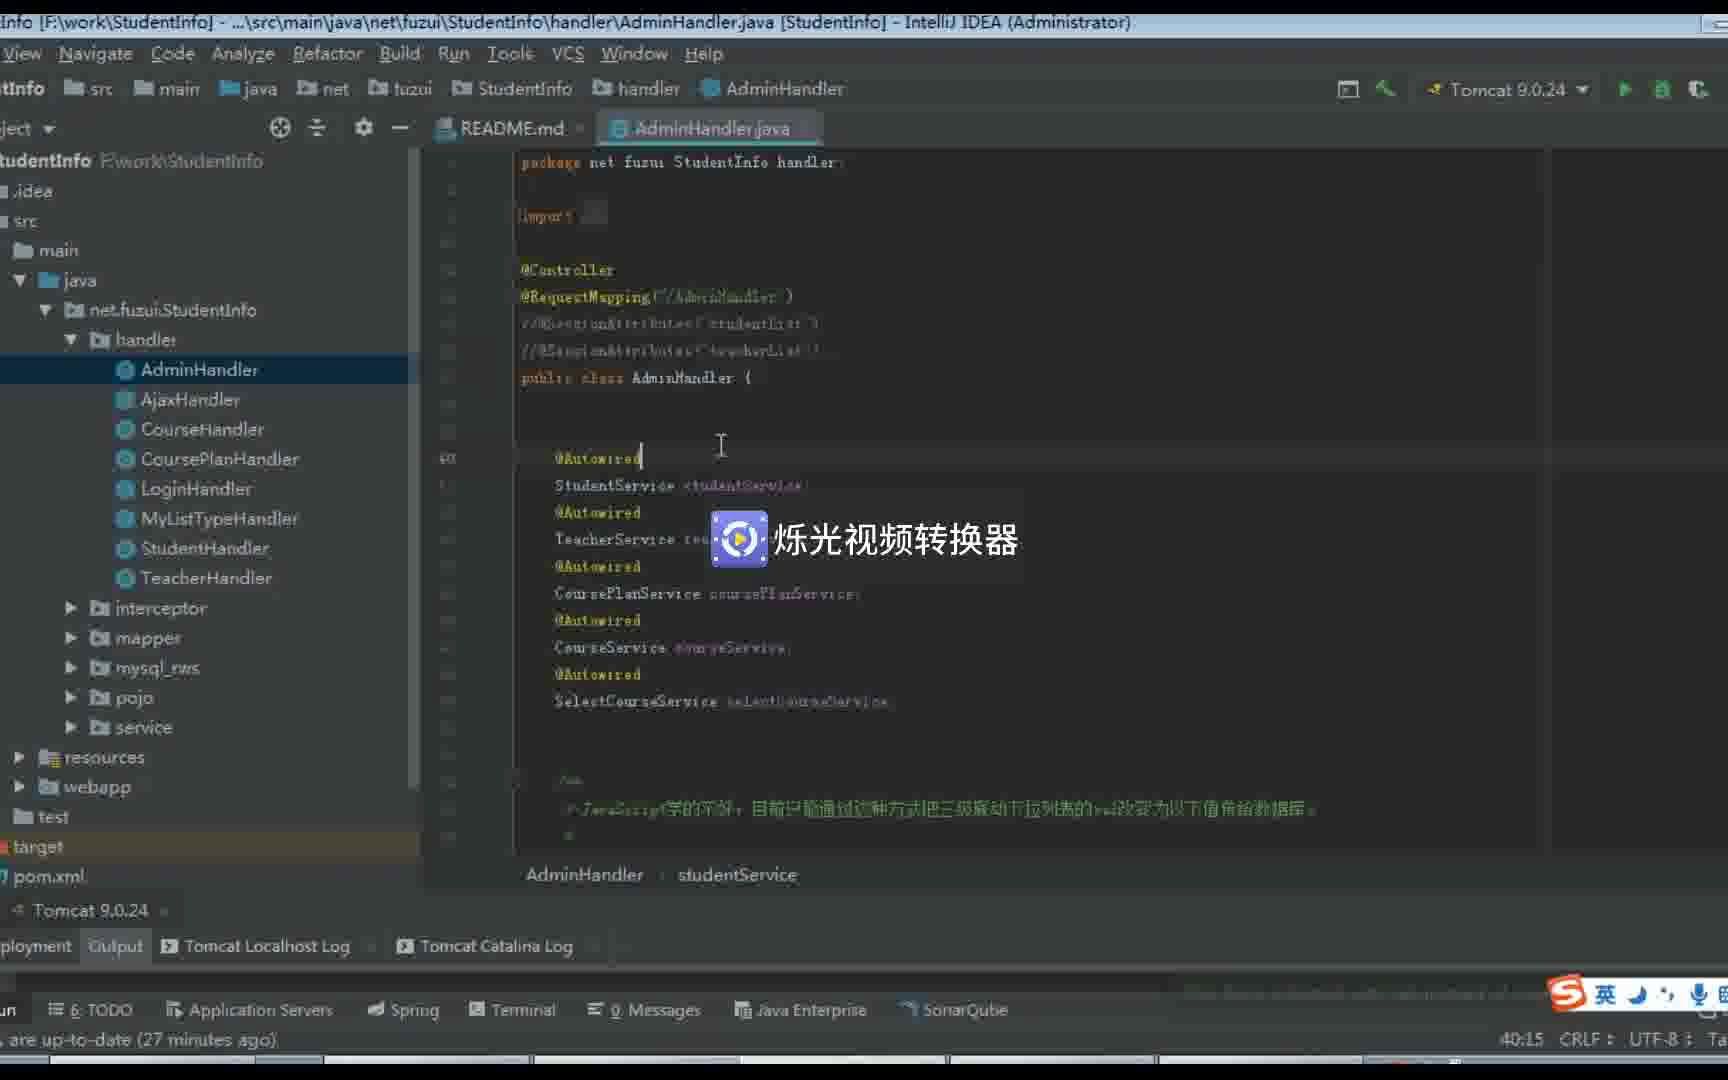Open Project panel settings via gear icon
This screenshot has width=1728, height=1080.
[x=363, y=128]
